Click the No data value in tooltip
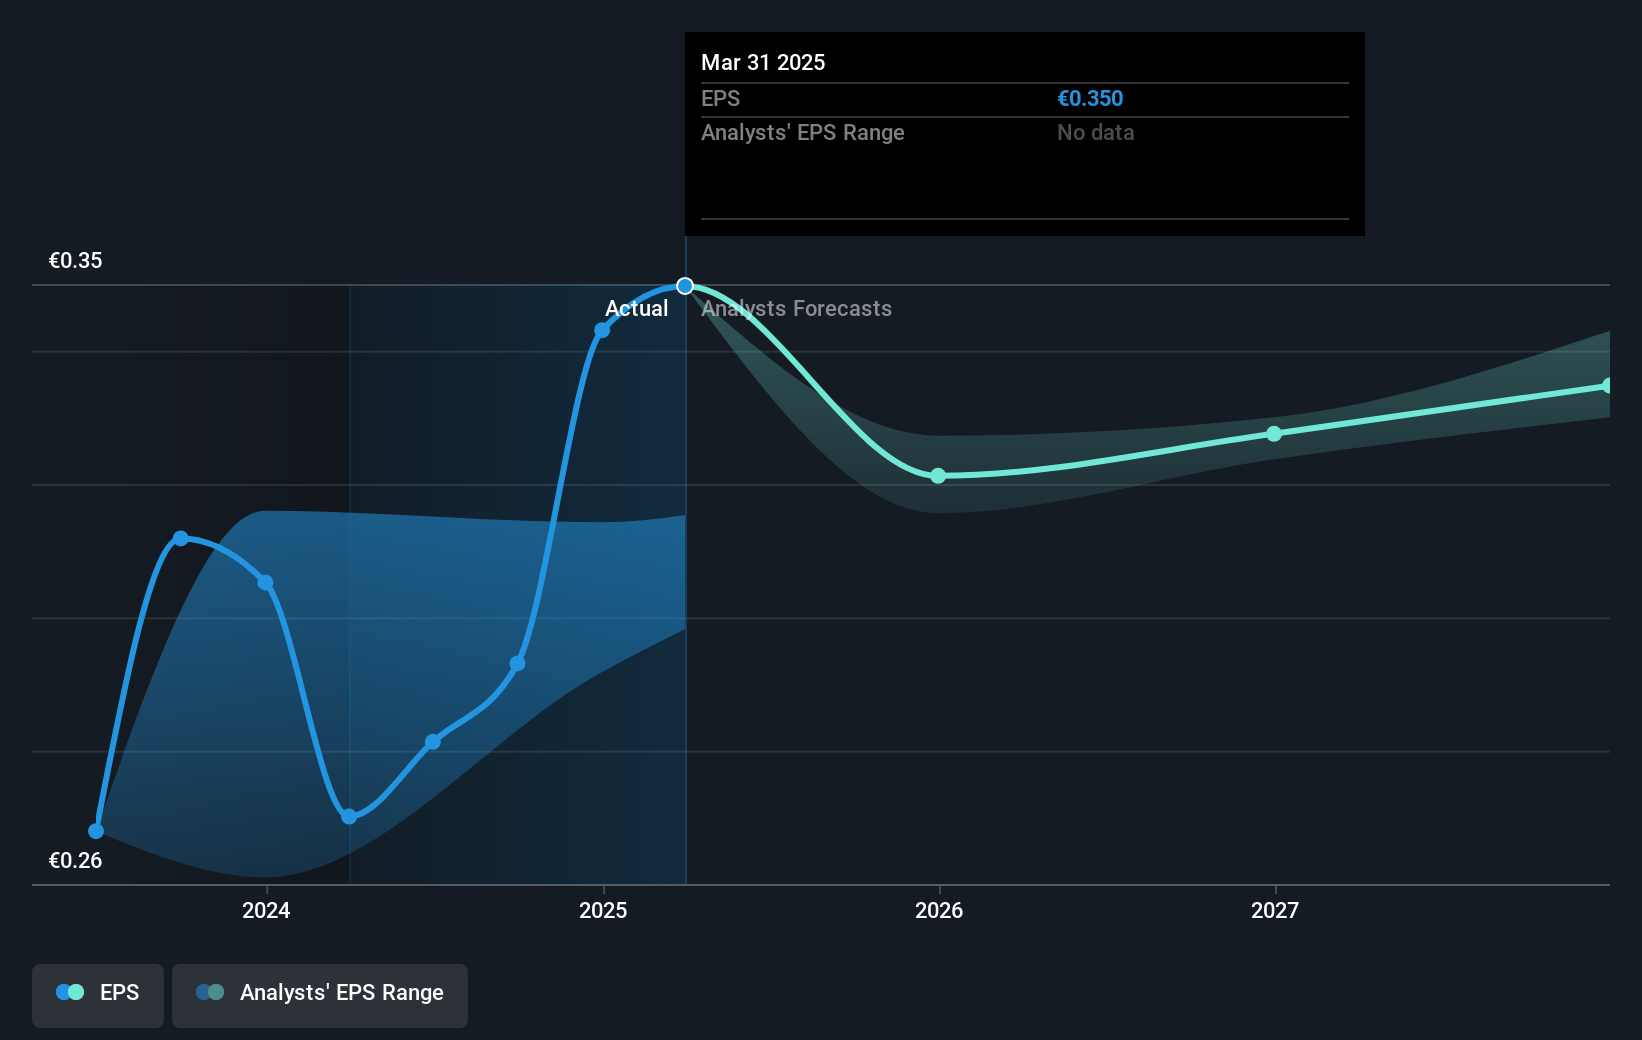The image size is (1642, 1040). click(x=1095, y=133)
